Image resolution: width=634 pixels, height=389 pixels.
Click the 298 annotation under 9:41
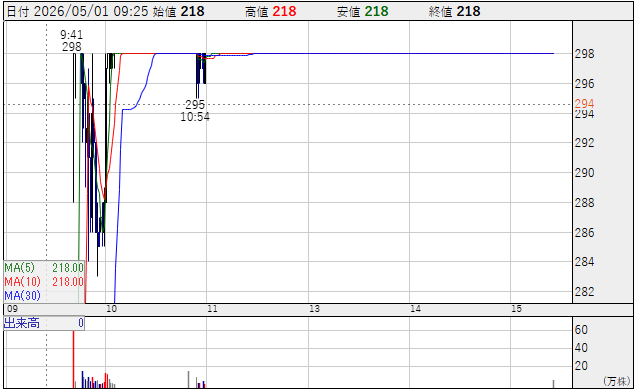(72, 47)
